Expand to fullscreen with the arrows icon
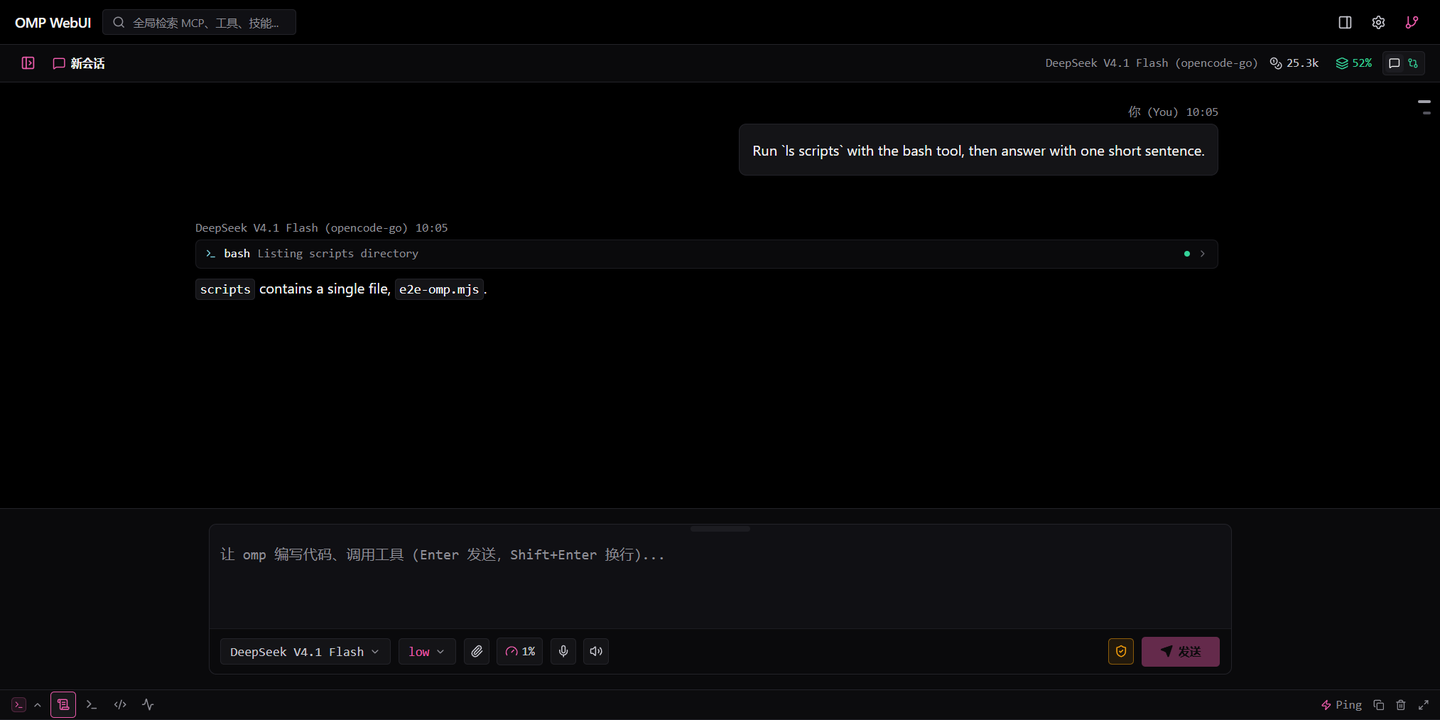 pos(1423,705)
